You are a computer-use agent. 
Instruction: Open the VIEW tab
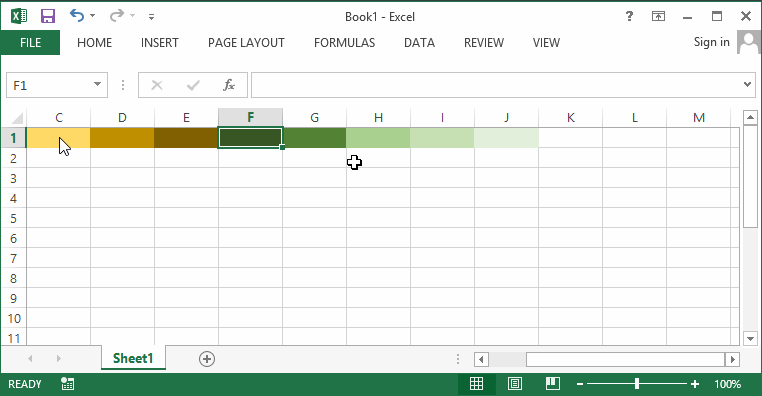click(546, 43)
